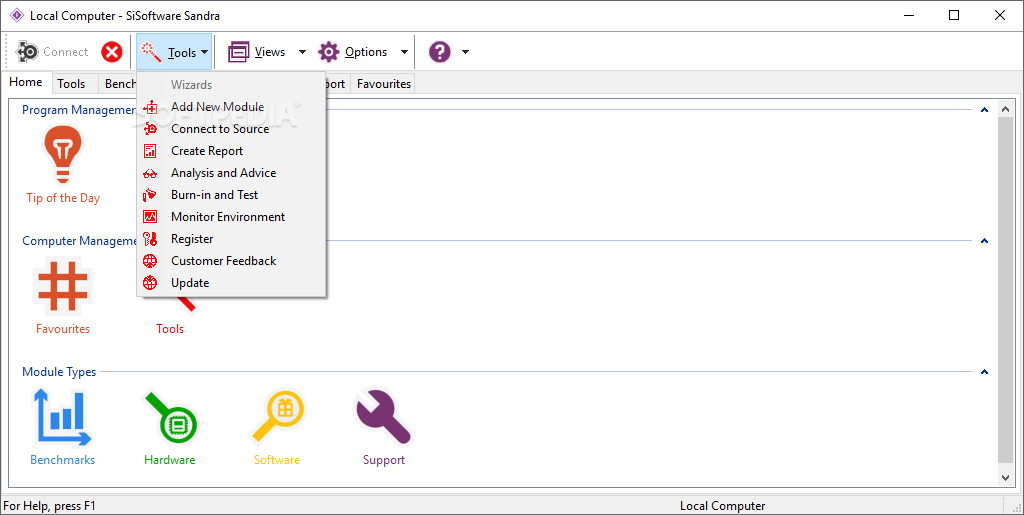1024x515 pixels.
Task: Click the SiSoftware Sandra title bar icon
Action: click(x=16, y=15)
